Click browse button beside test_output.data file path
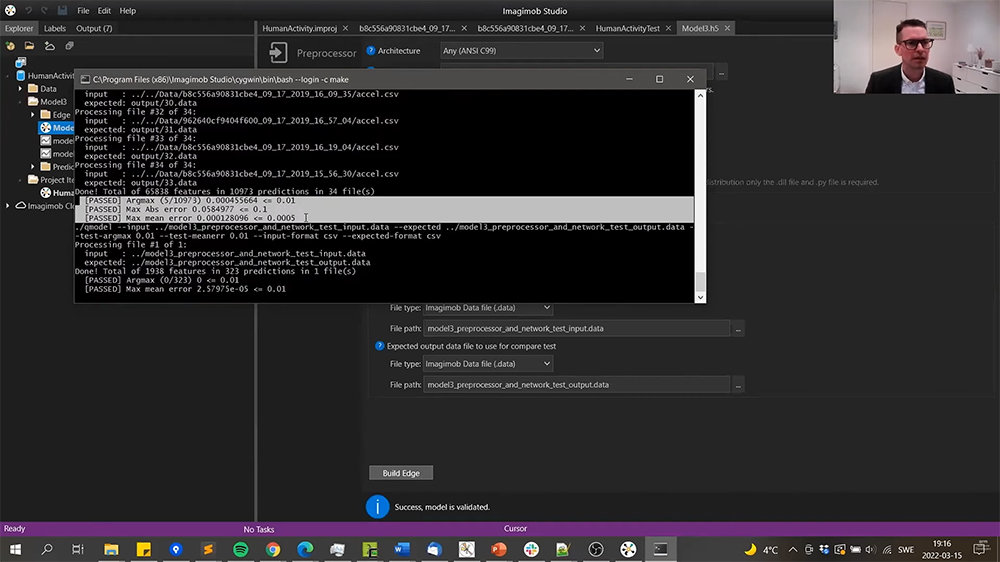 pos(738,385)
